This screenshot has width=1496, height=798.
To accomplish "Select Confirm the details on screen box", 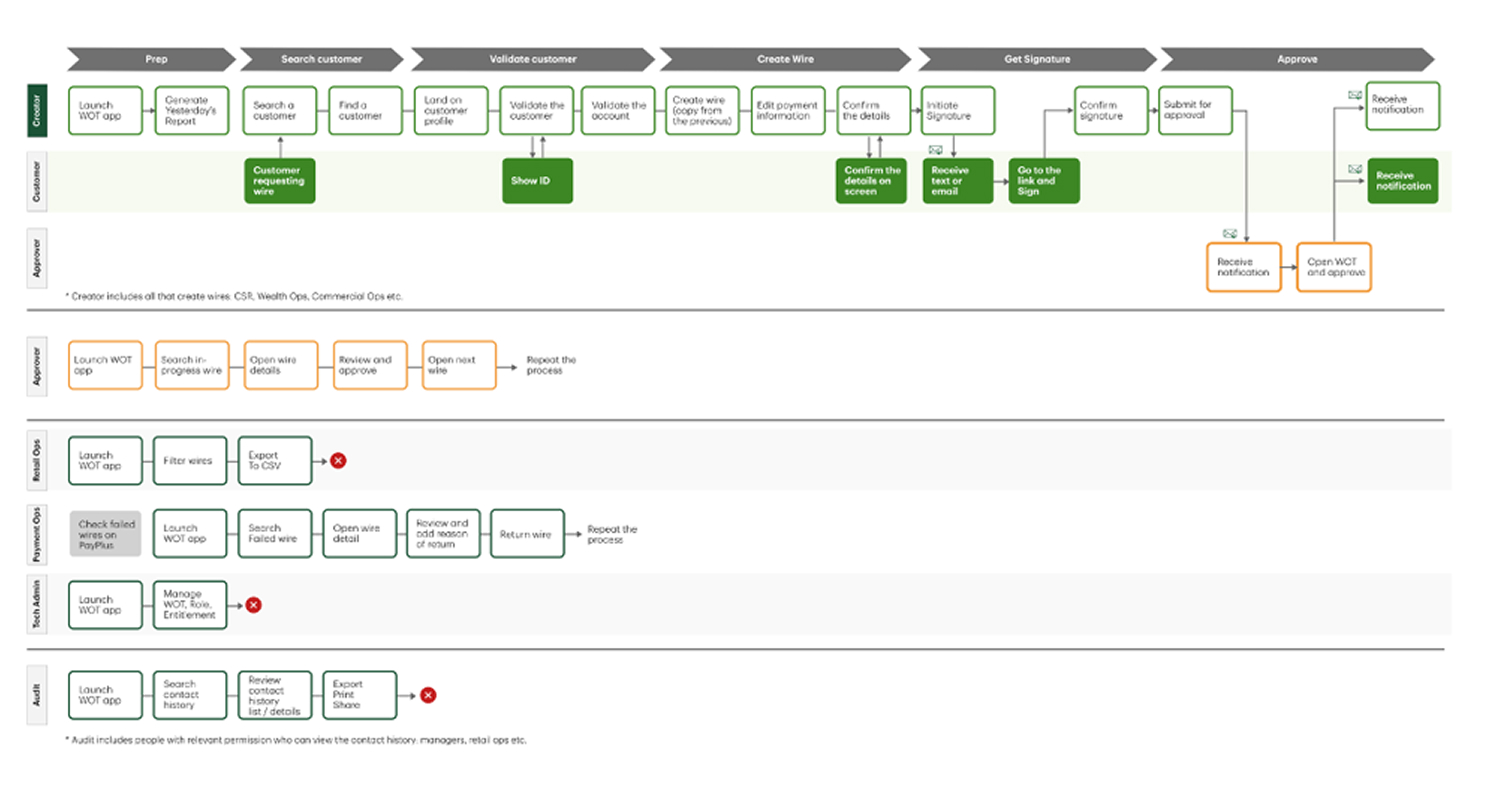I will tap(872, 181).
